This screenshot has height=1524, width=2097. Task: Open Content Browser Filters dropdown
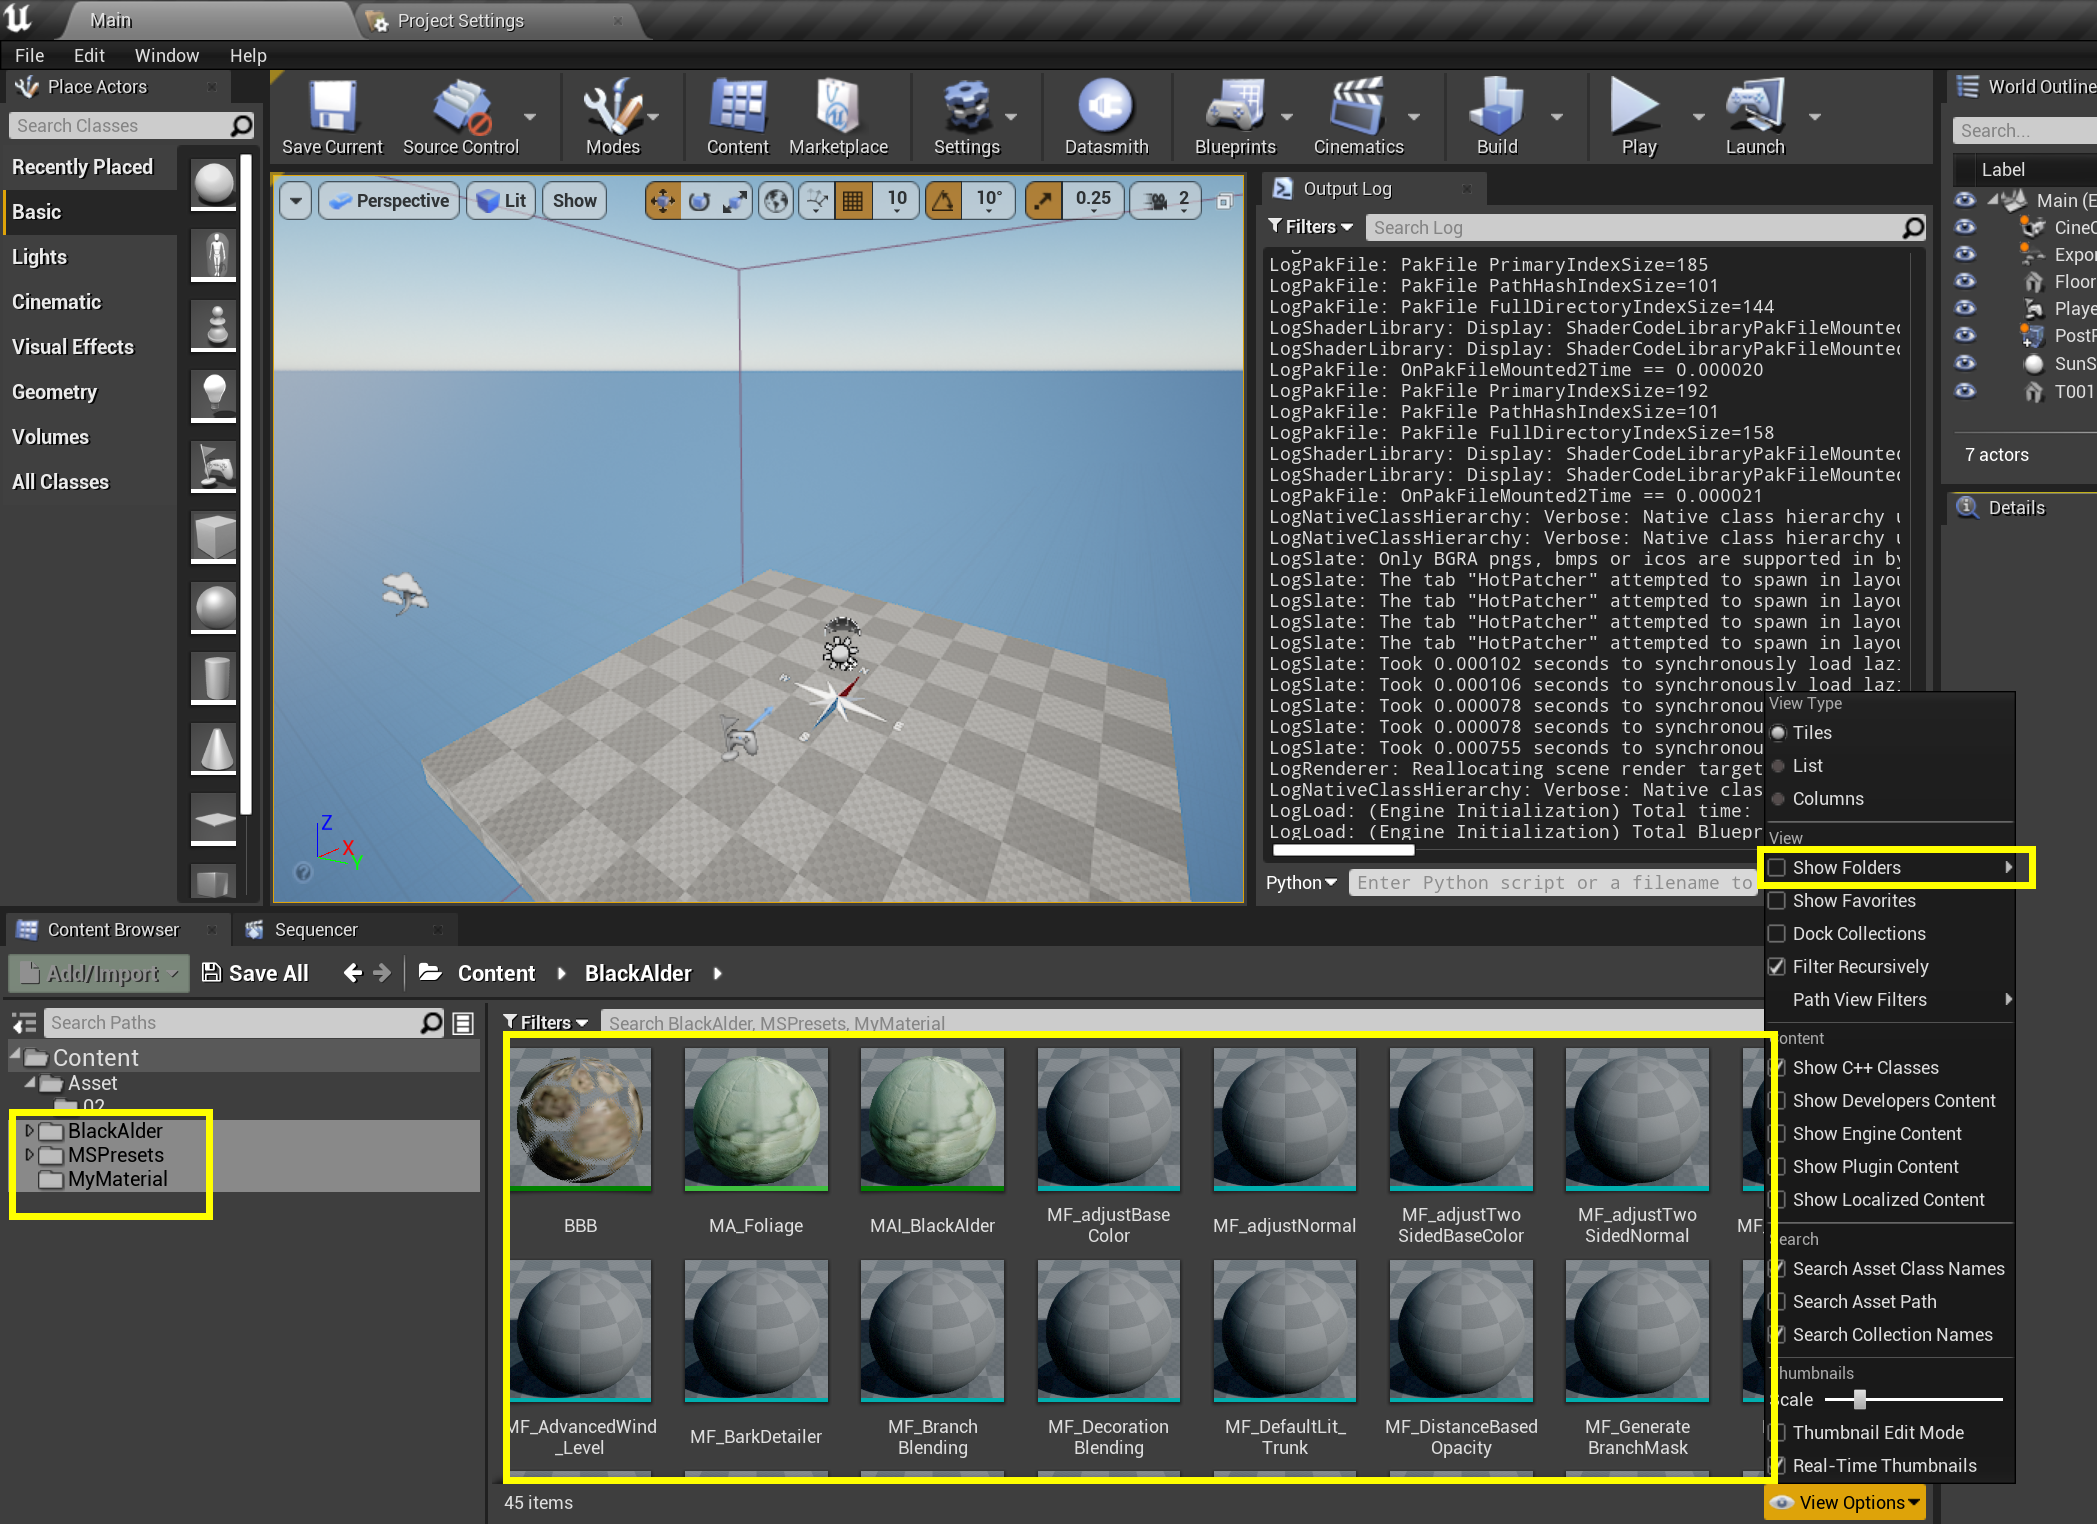pos(546,1023)
